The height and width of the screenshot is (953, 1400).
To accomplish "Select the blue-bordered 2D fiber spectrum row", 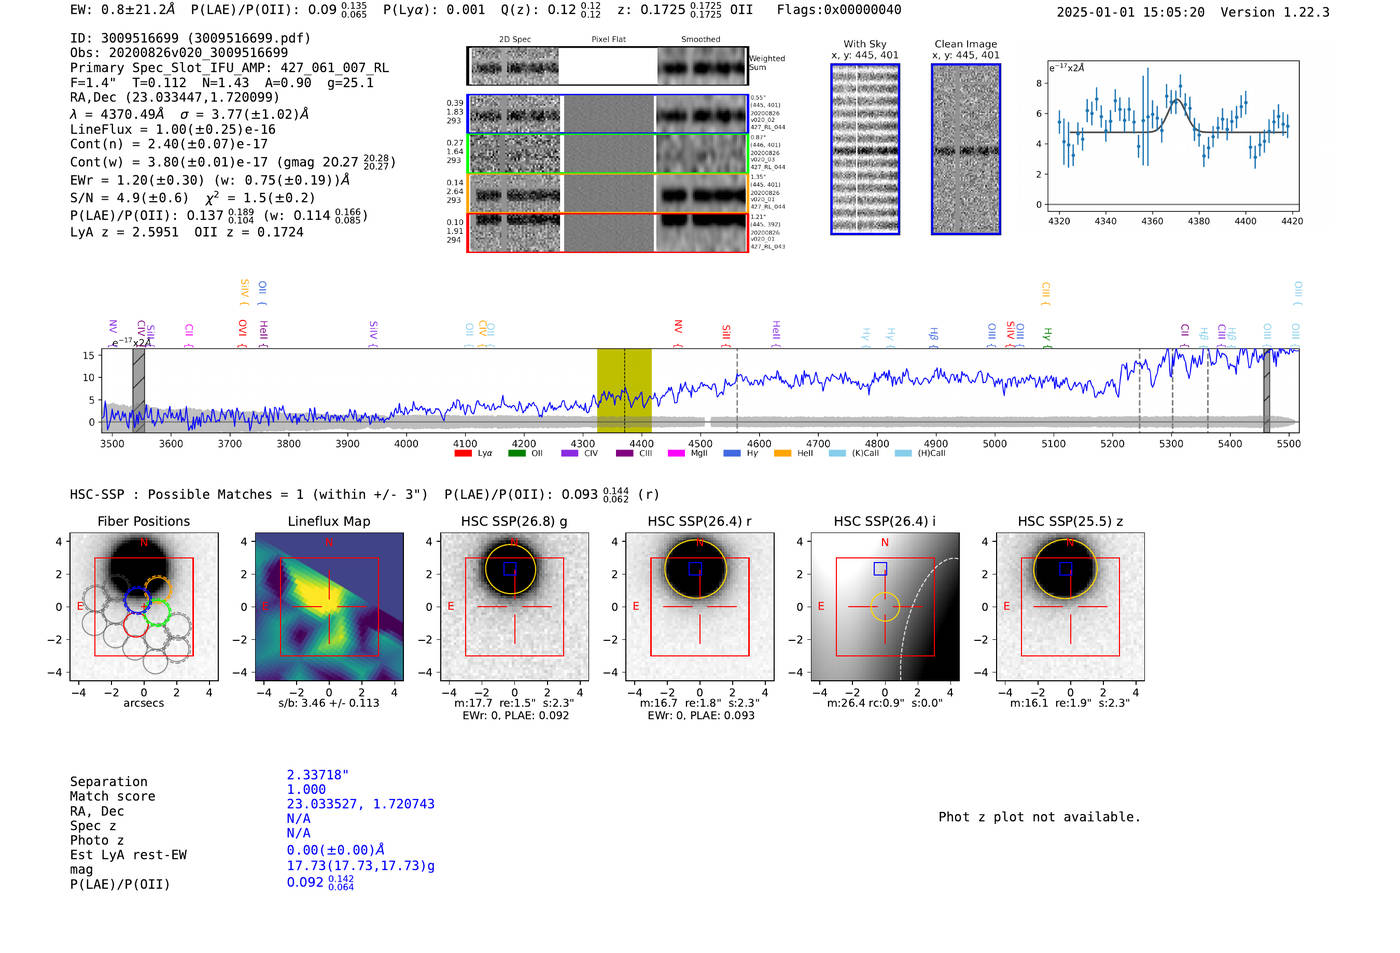I will coord(607,114).
